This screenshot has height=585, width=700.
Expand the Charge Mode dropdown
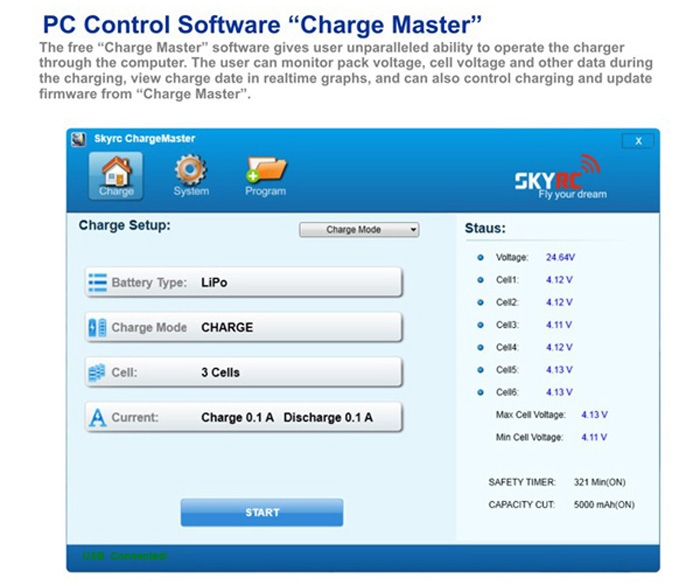(359, 230)
